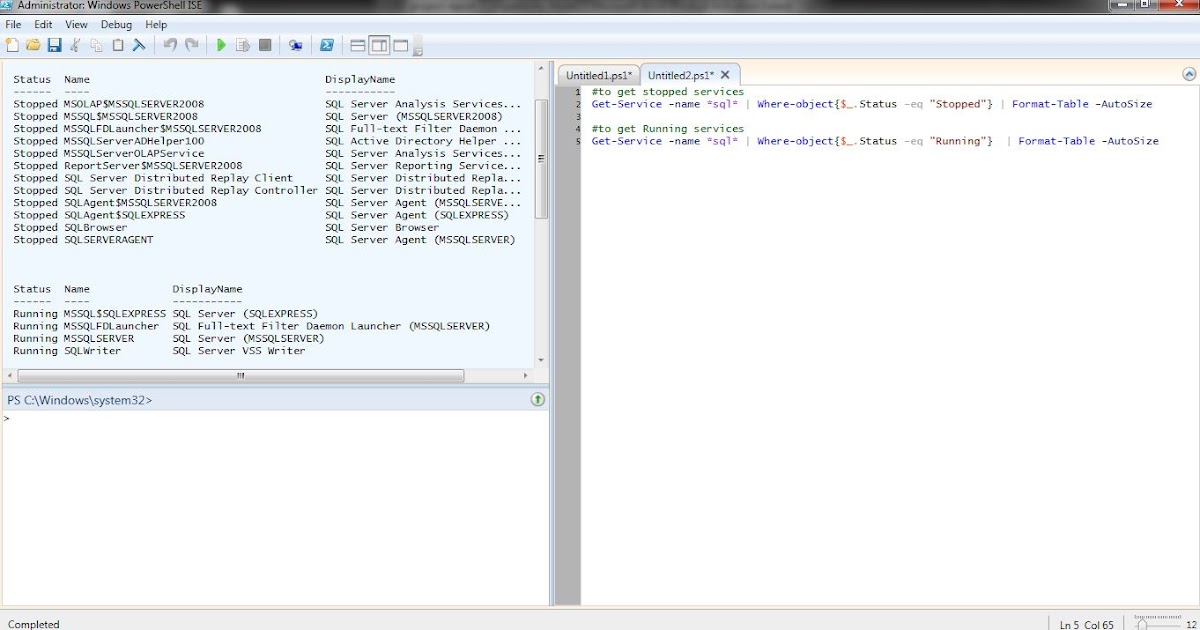Save the current script
1200x630 pixels.
tap(54, 45)
